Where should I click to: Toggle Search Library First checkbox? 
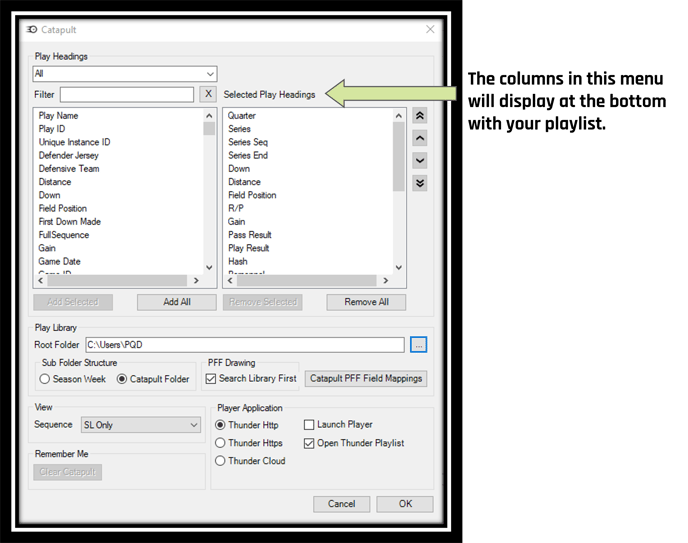coord(251,378)
